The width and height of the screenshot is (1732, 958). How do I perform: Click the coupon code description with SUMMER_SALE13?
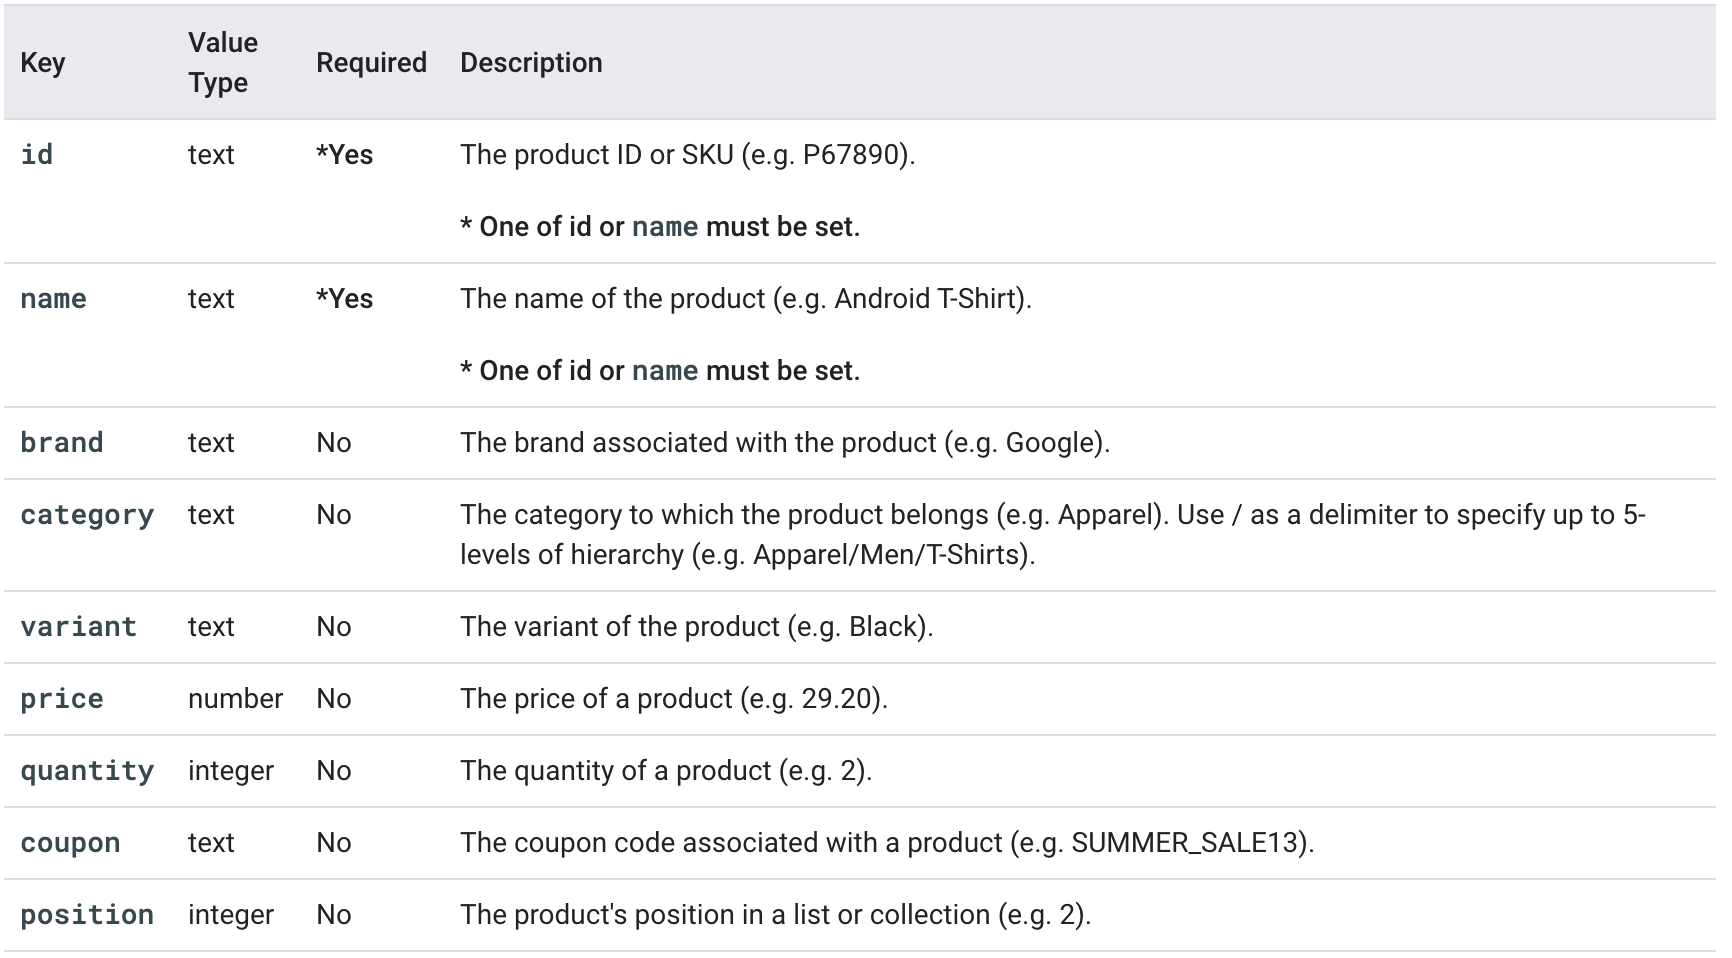887,843
